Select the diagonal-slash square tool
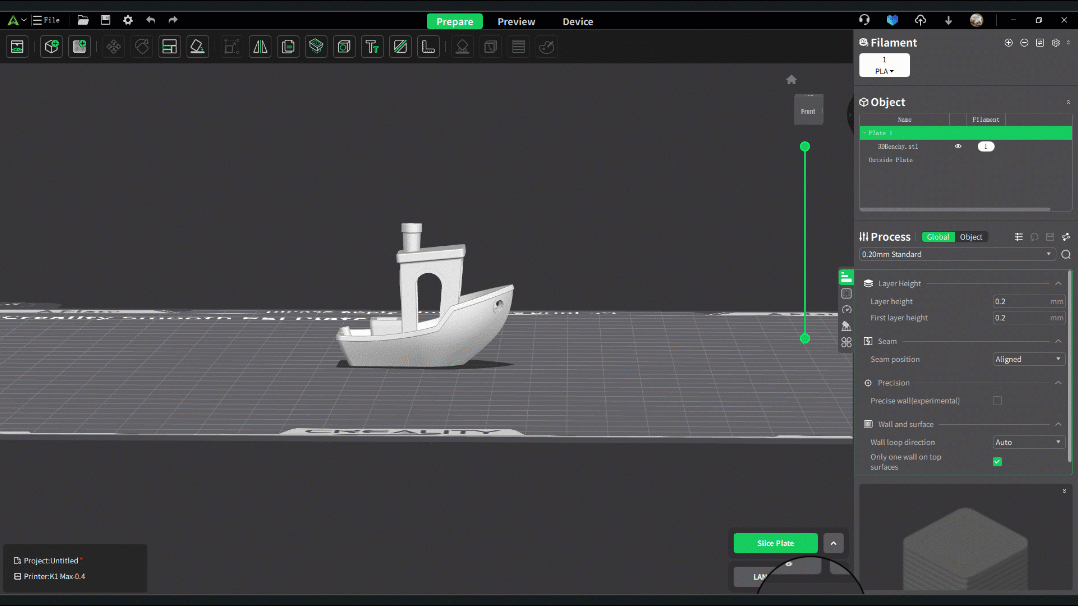 tap(400, 47)
